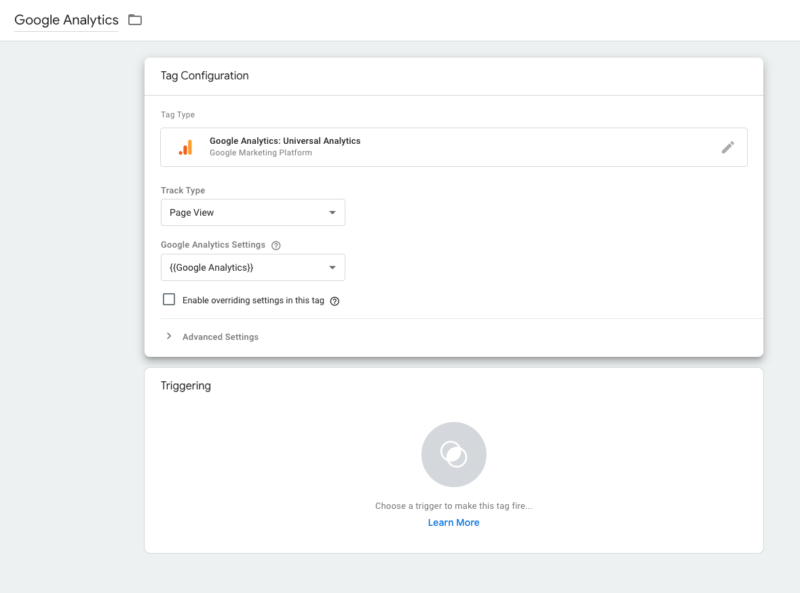Follow the Learn More link
This screenshot has height=593, width=800.
tap(454, 523)
